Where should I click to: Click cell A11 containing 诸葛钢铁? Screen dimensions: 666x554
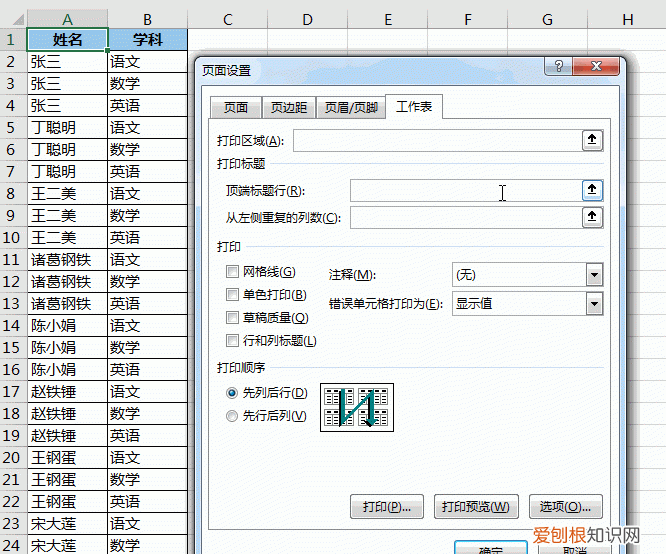click(x=67, y=260)
